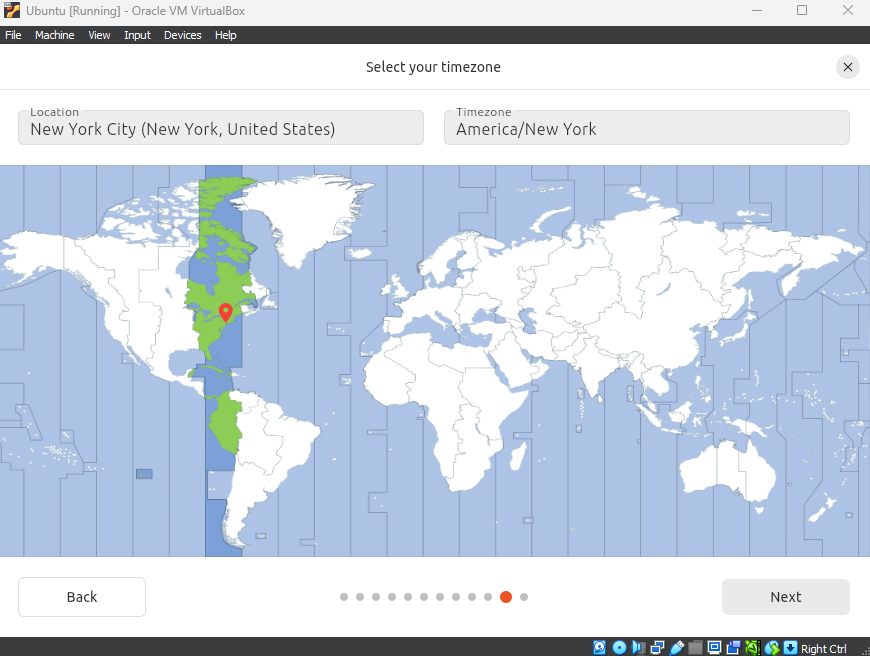This screenshot has width=870, height=656.
Task: Click the USB devices status icon
Action: 676,648
